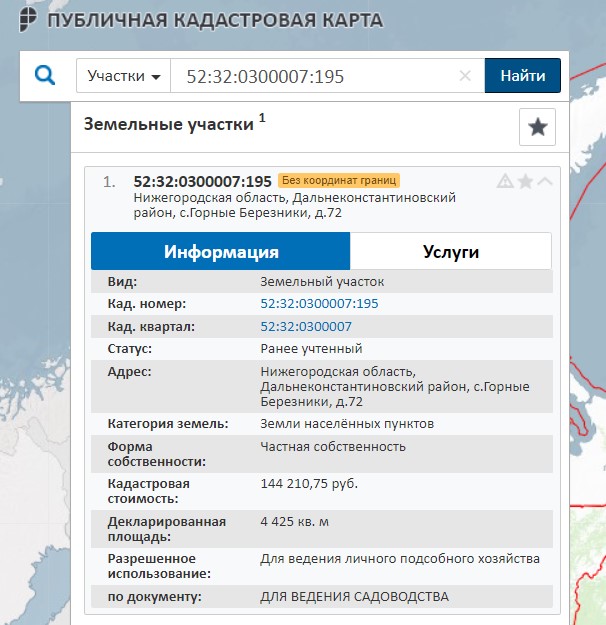Open cadastral number link 52:32:0300007:195
Image resolution: width=606 pixels, height=625 pixels.
pos(319,304)
